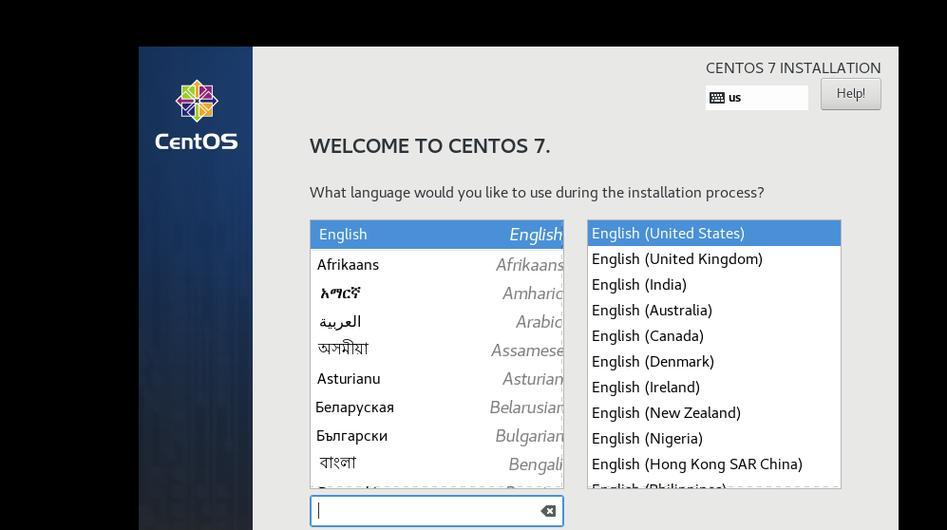Select Беларуская (Belarusian) language row
947x530 pixels.
click(437, 407)
